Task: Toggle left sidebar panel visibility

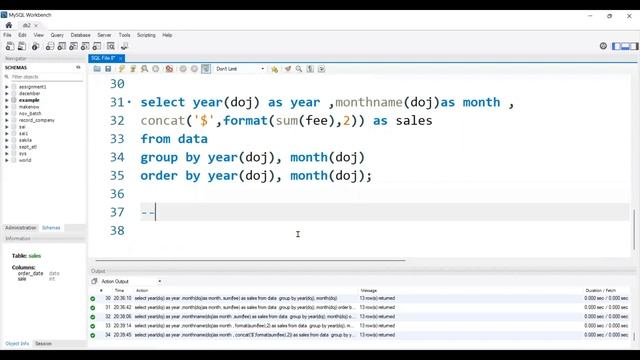Action: click(x=616, y=46)
